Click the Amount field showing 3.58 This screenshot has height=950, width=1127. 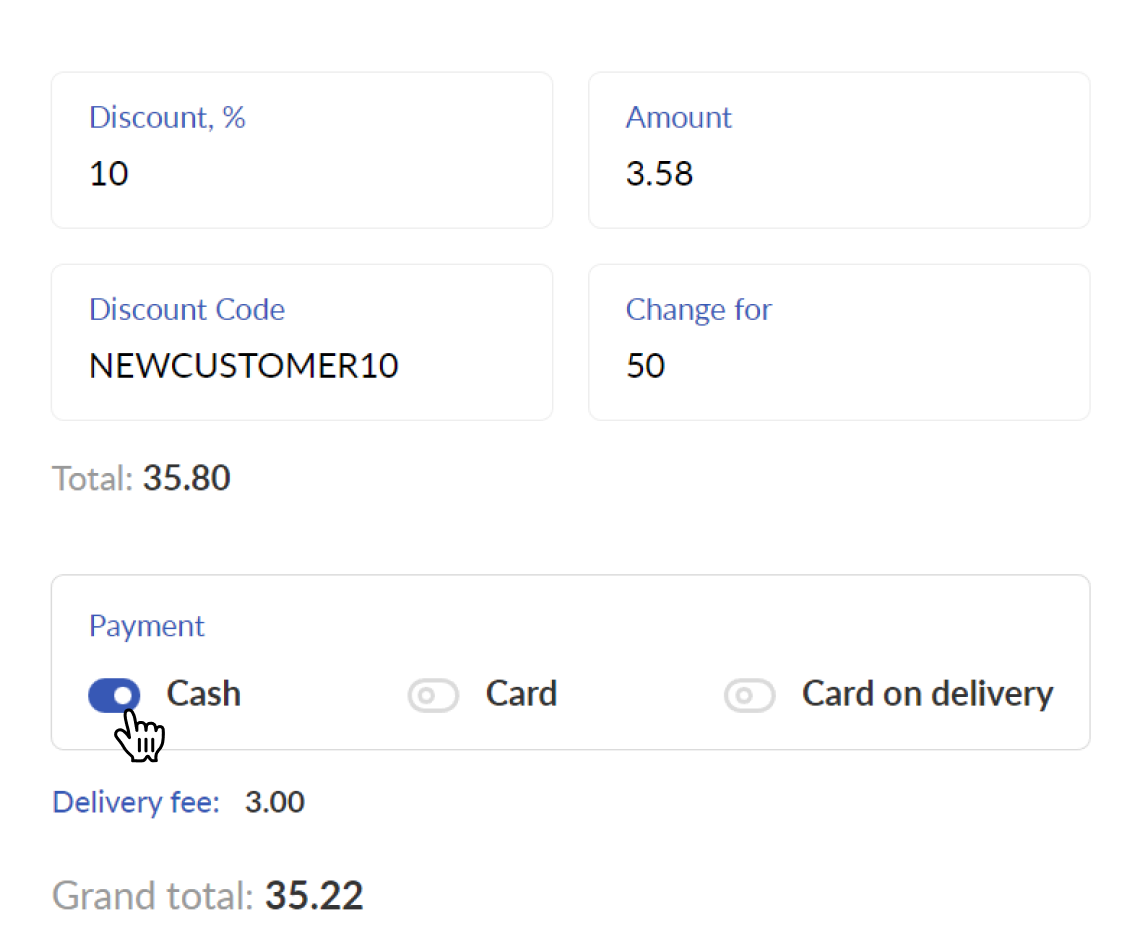click(839, 150)
